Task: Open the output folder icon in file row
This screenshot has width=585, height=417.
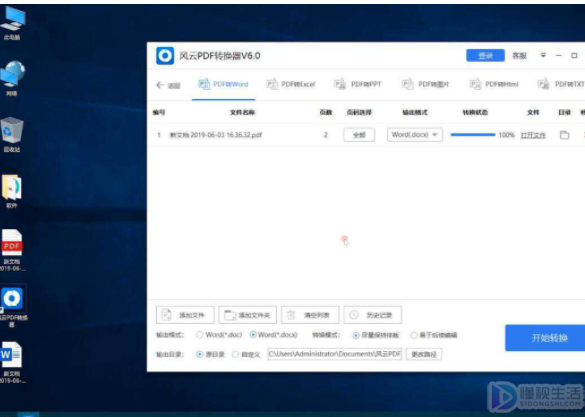Action: point(564,135)
